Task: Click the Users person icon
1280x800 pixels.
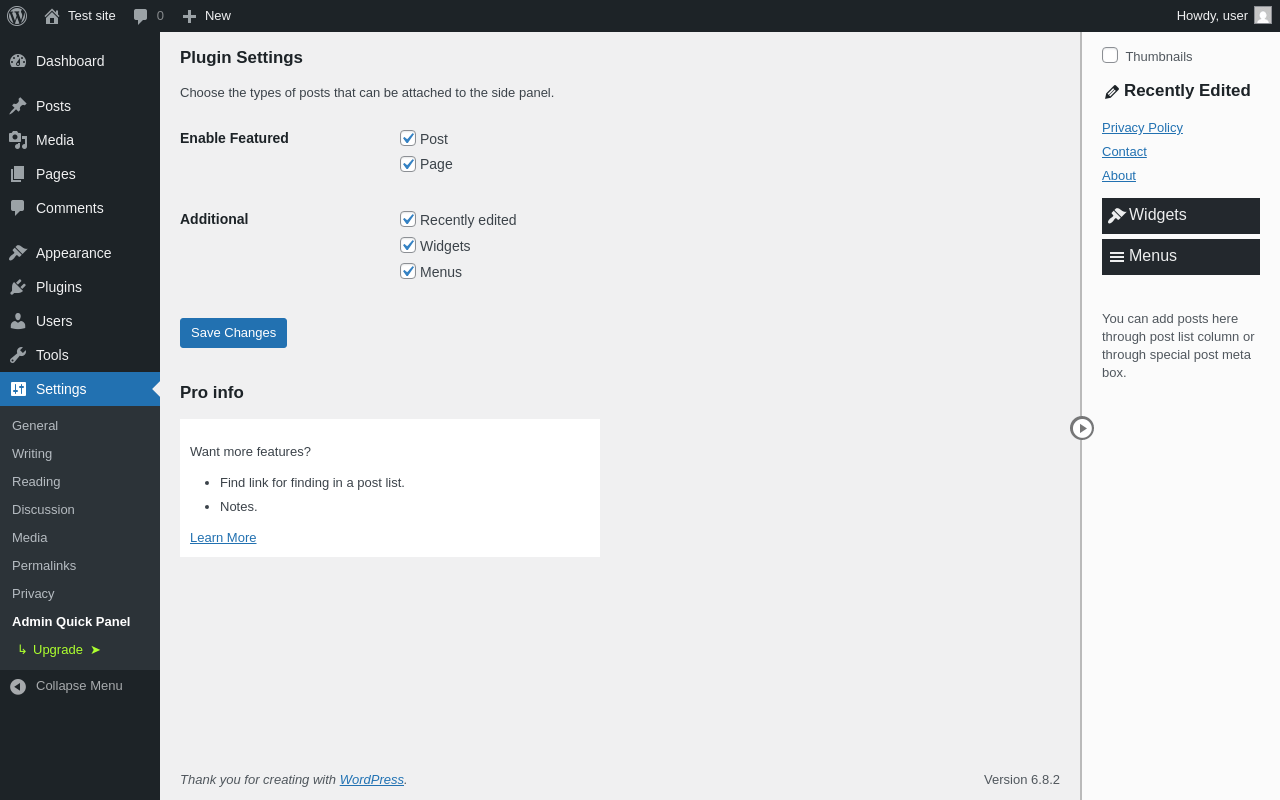Action: [18, 321]
